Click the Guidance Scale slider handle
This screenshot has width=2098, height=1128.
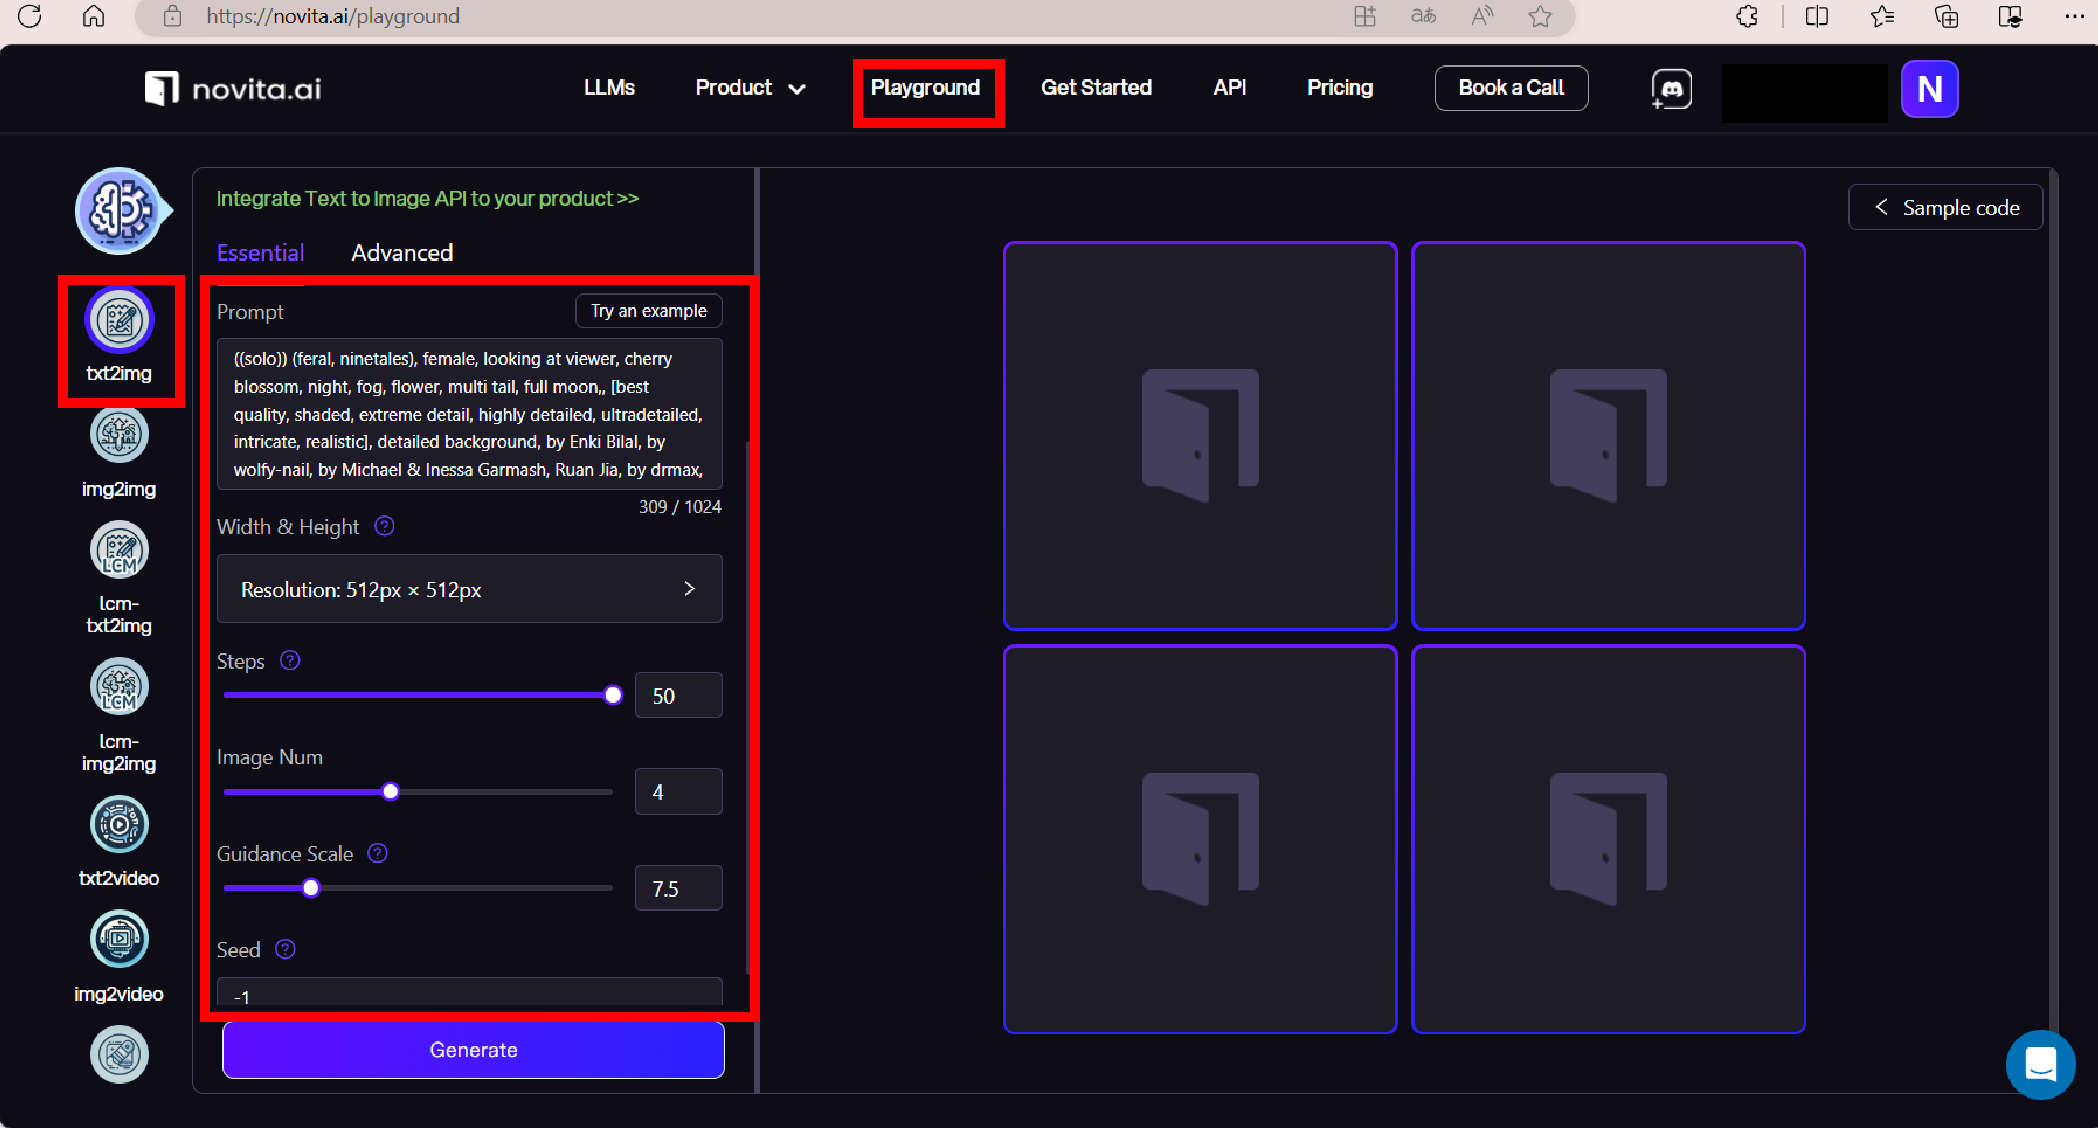pyautogui.click(x=311, y=888)
